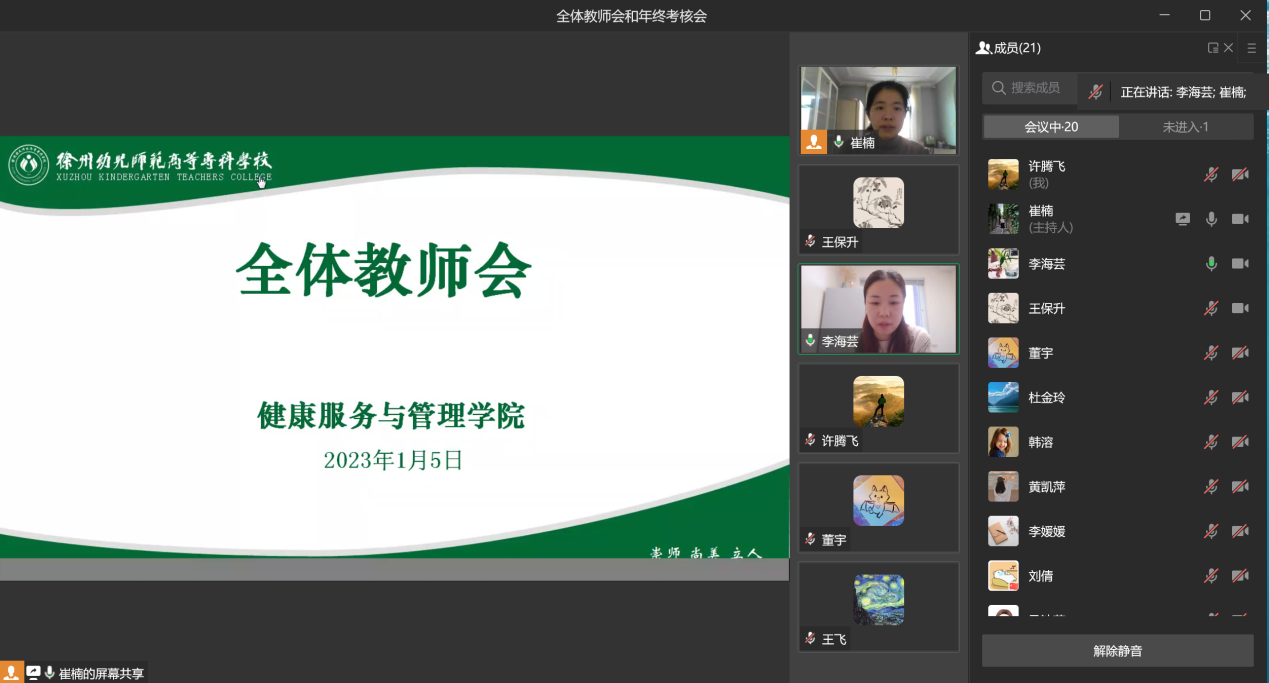Open the hamburger menu beside members panel
The image size is (1269, 683).
(x=1251, y=48)
